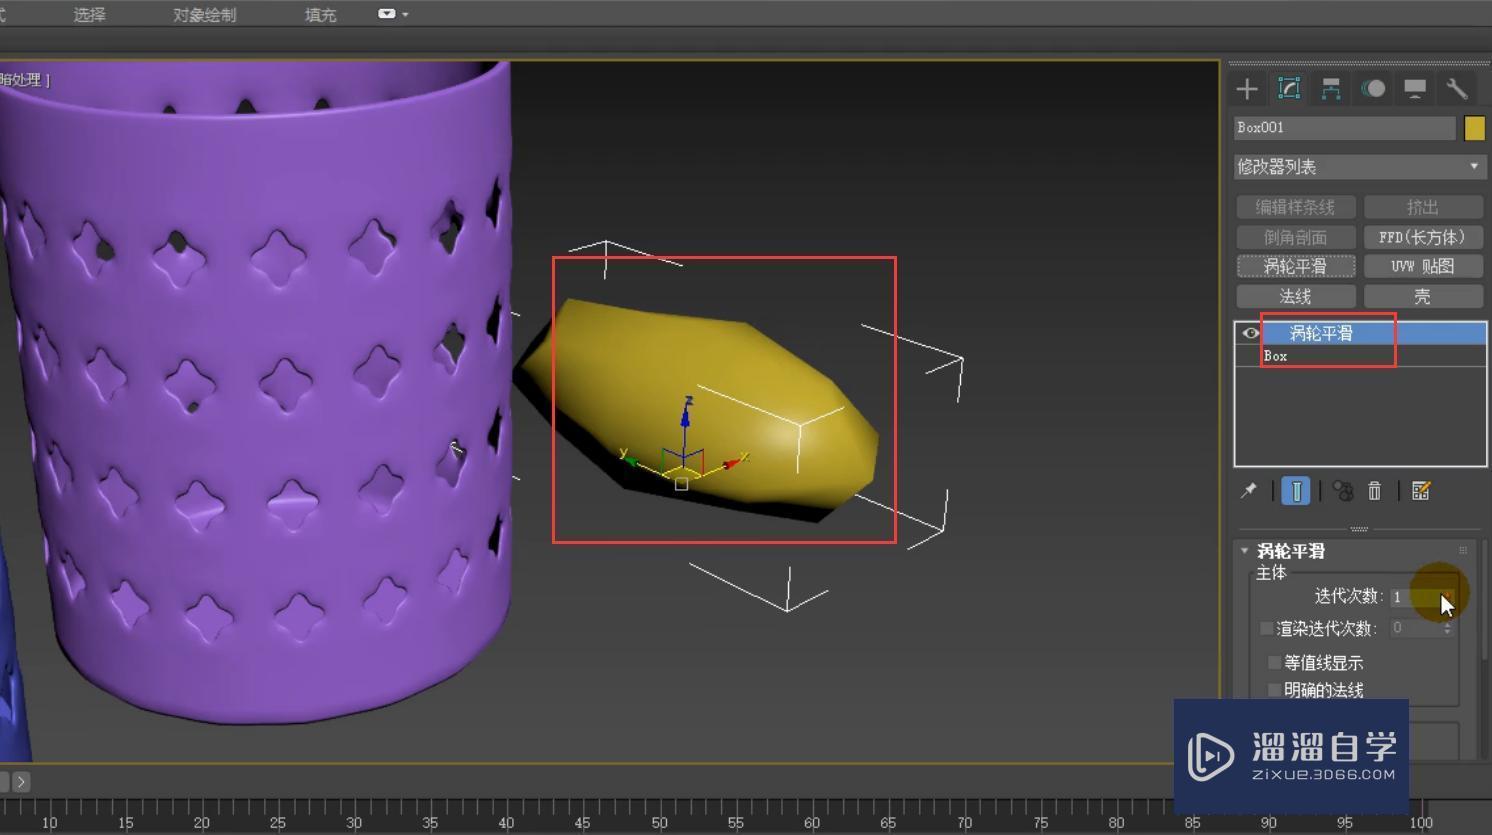Toggle 涡轮平滑 modifier eye visibility
The image size is (1492, 835).
(1250, 333)
